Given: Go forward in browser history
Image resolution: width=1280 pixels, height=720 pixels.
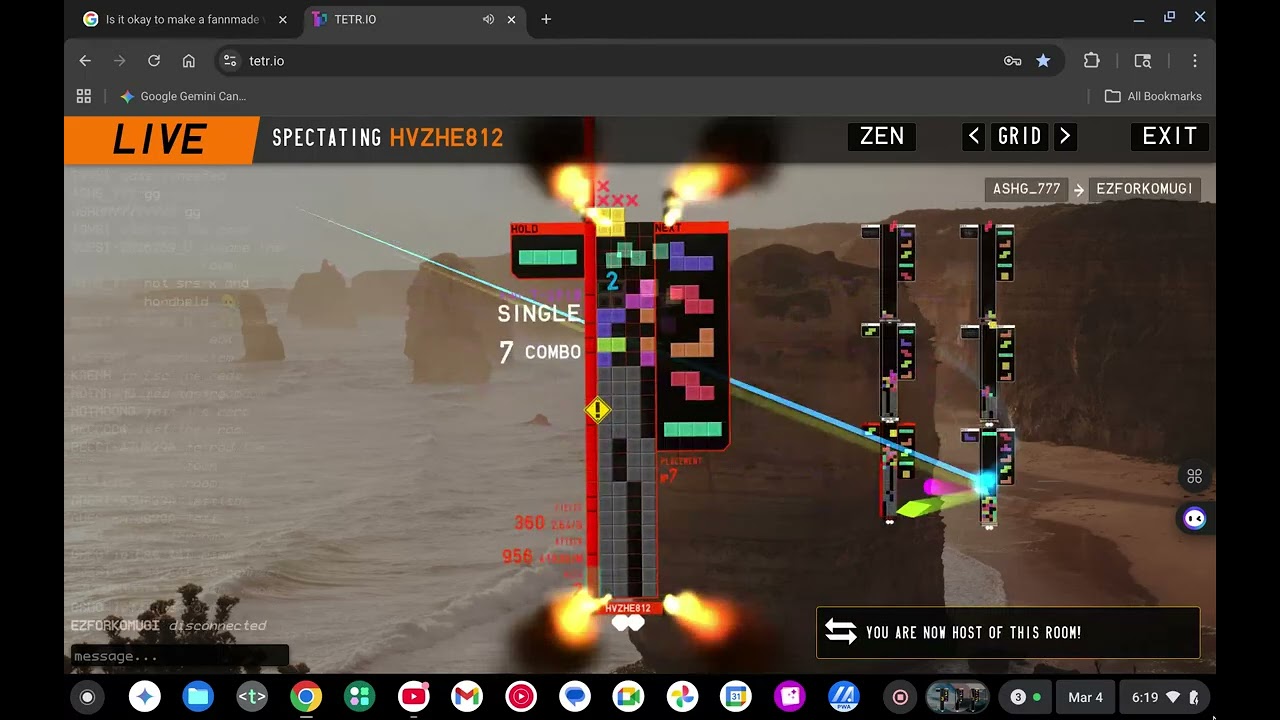Looking at the screenshot, I should coord(120,61).
